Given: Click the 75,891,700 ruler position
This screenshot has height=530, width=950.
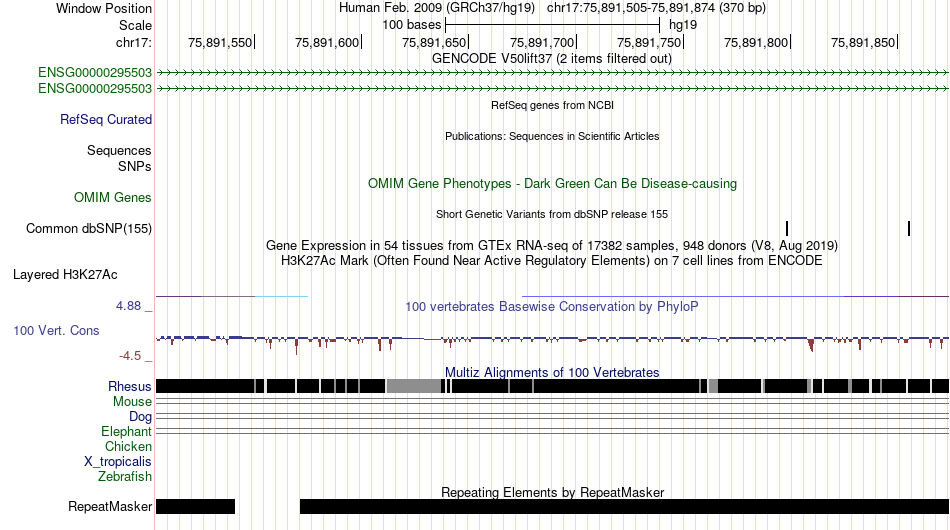Looking at the screenshot, I should (542, 42).
